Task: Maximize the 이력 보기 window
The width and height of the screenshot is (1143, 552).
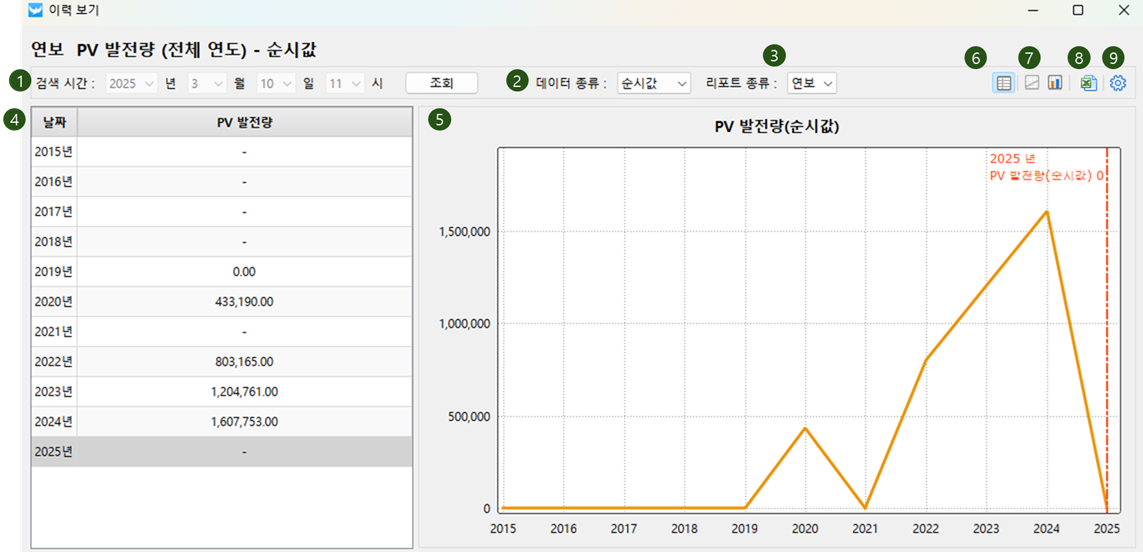Action: (x=1078, y=10)
